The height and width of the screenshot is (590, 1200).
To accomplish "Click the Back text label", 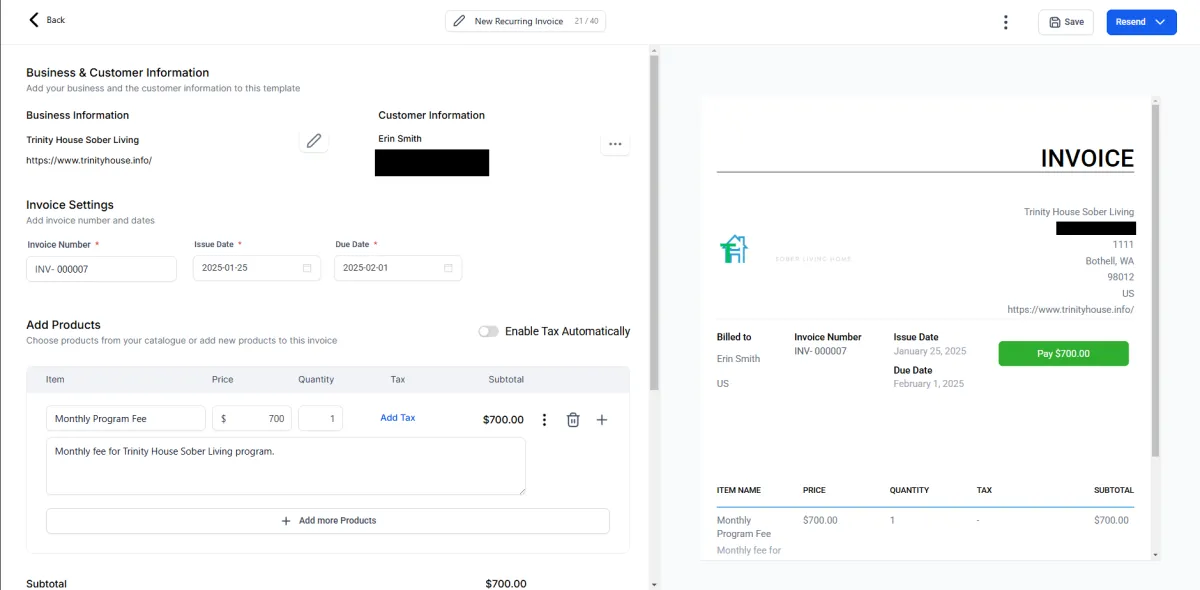I will pos(56,20).
